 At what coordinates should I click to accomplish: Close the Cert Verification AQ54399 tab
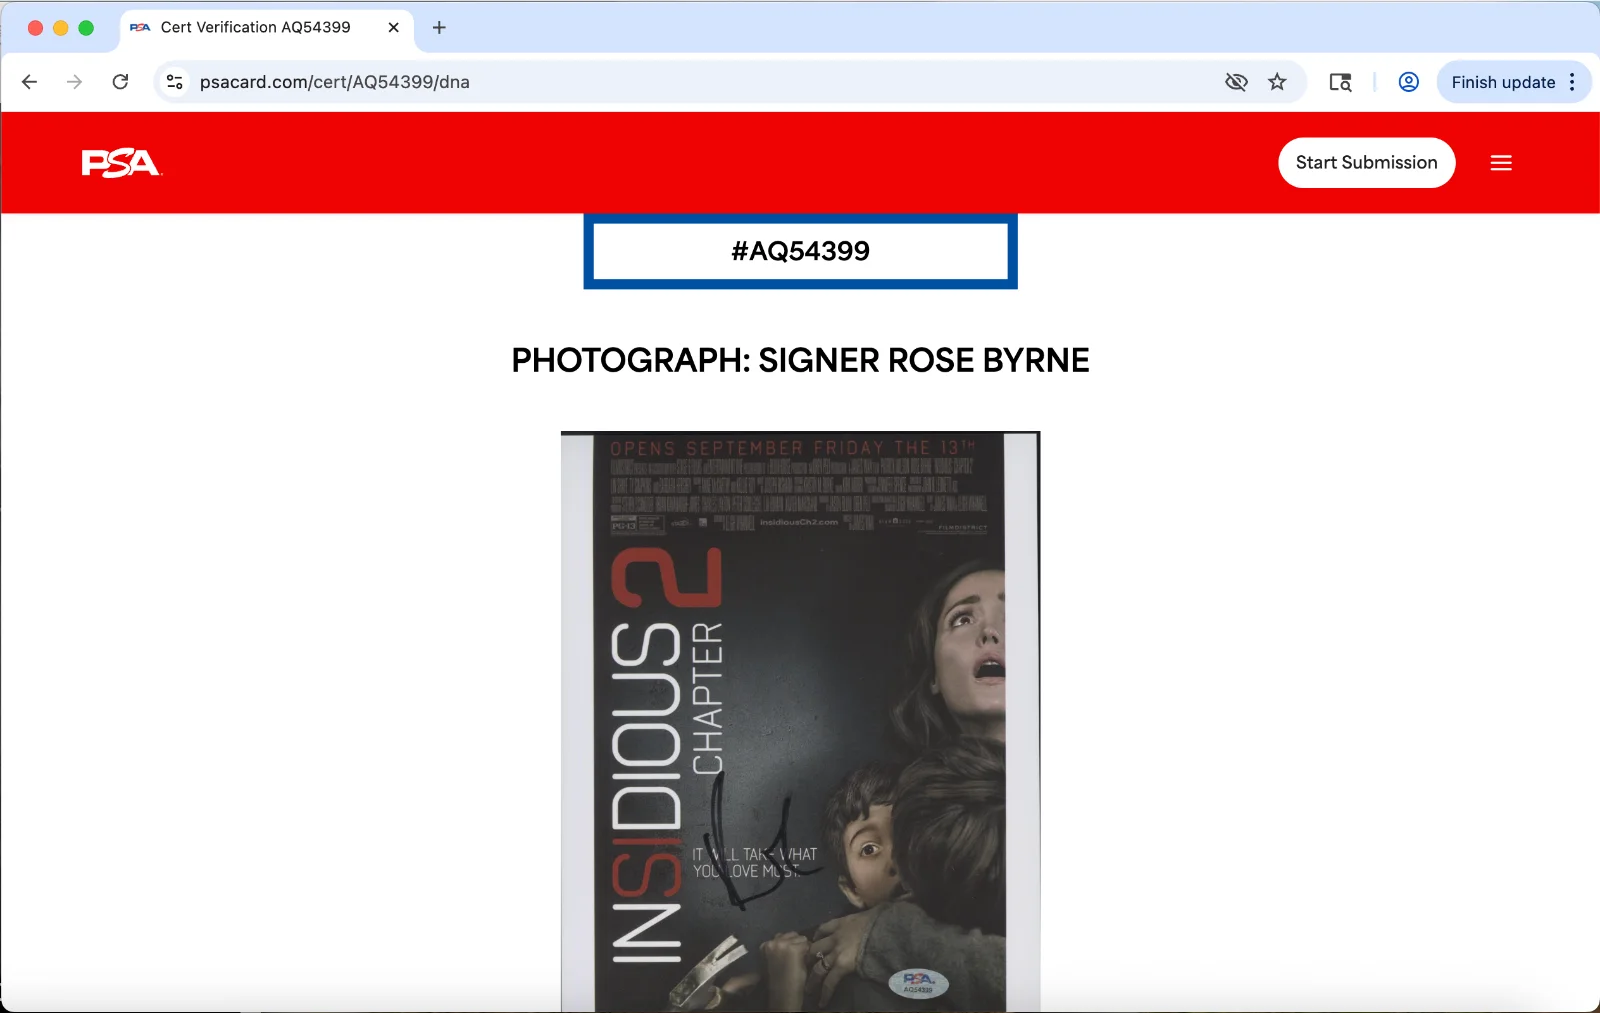(x=394, y=28)
